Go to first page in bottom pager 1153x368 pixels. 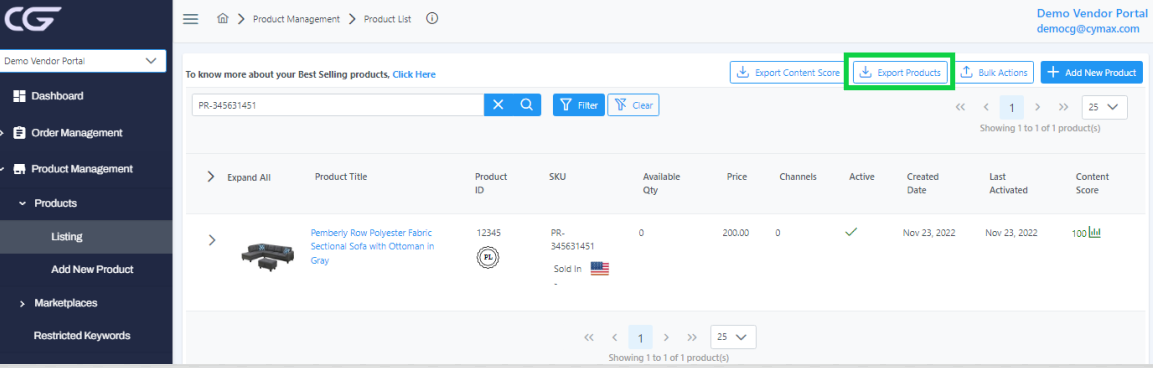[x=588, y=337]
